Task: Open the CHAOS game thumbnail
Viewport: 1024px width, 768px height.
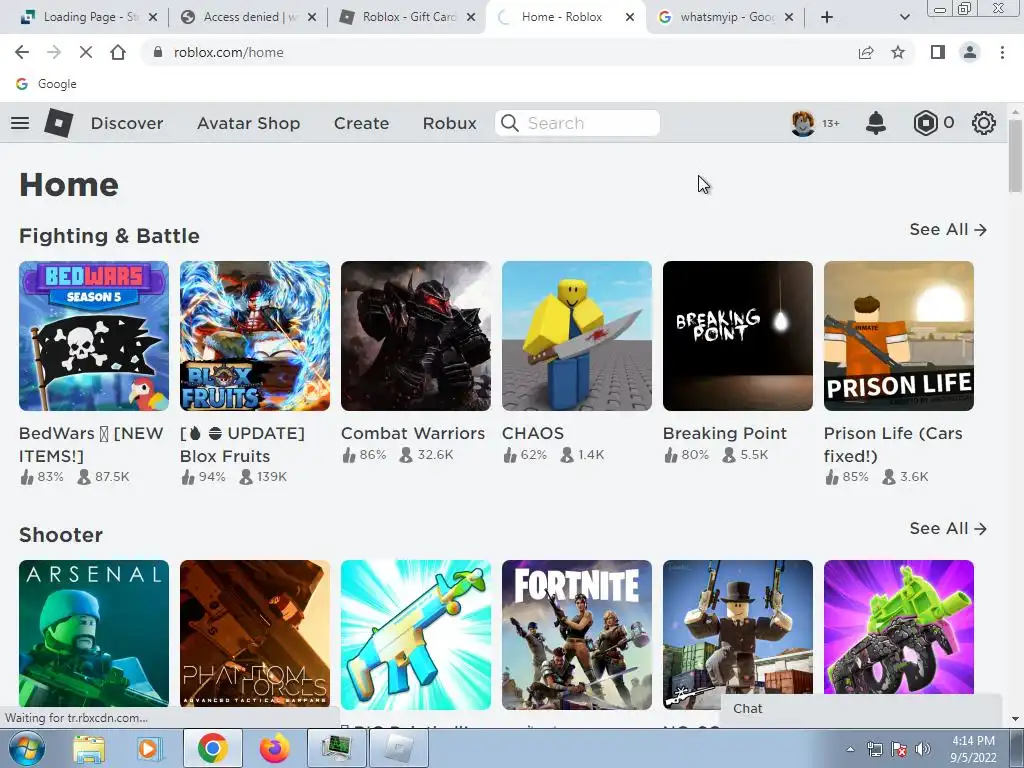Action: (x=577, y=336)
